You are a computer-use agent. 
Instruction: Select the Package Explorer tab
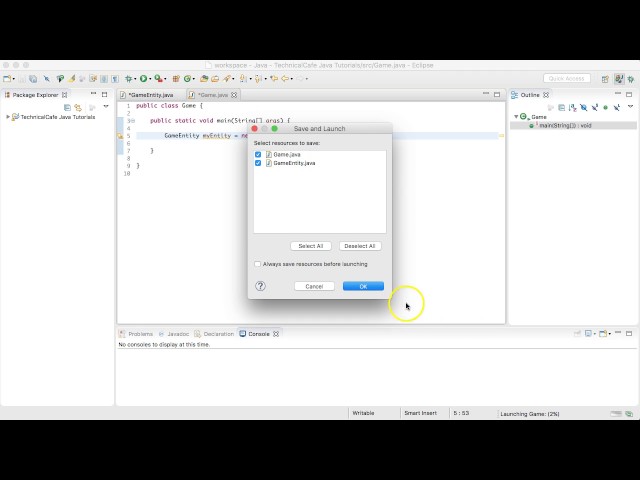point(36,95)
